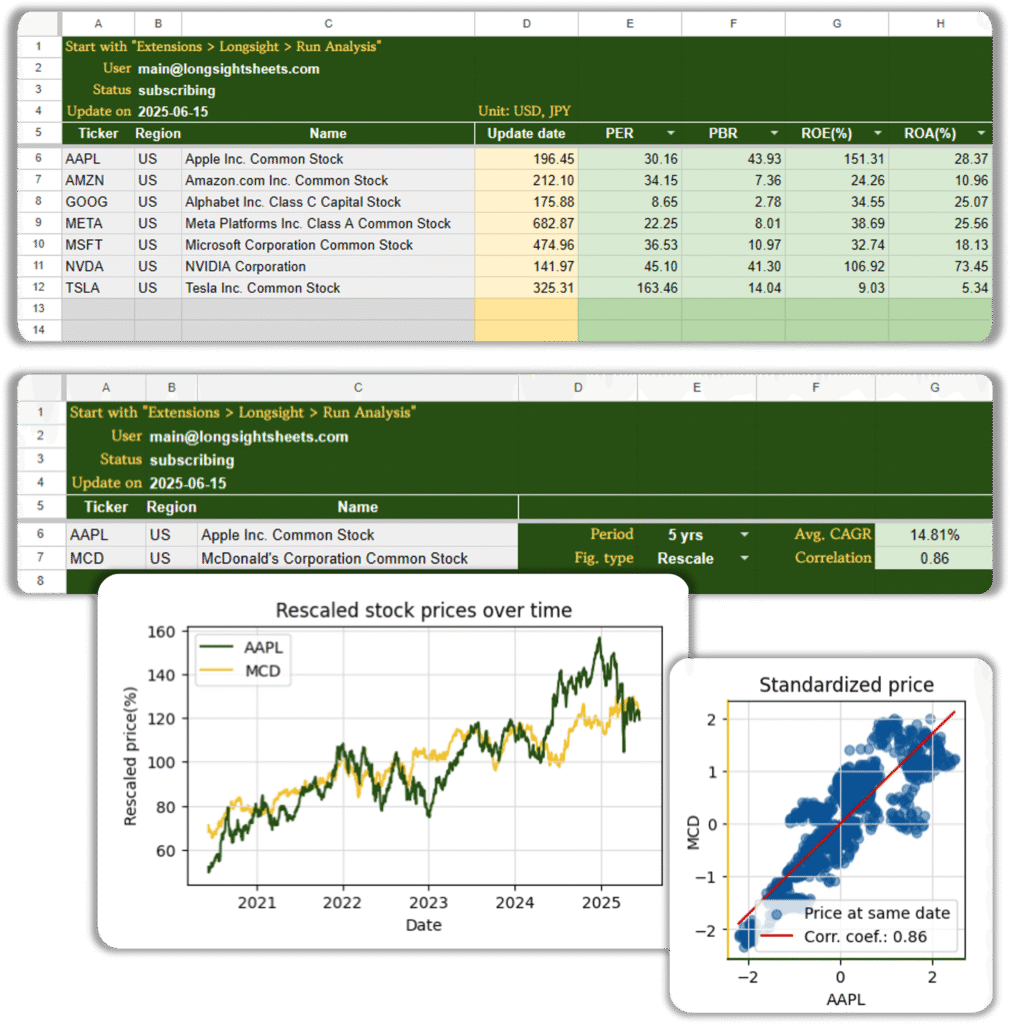Click the TSLA ticker cell
Viewport: 1010px width, 1024px height.
[x=99, y=288]
